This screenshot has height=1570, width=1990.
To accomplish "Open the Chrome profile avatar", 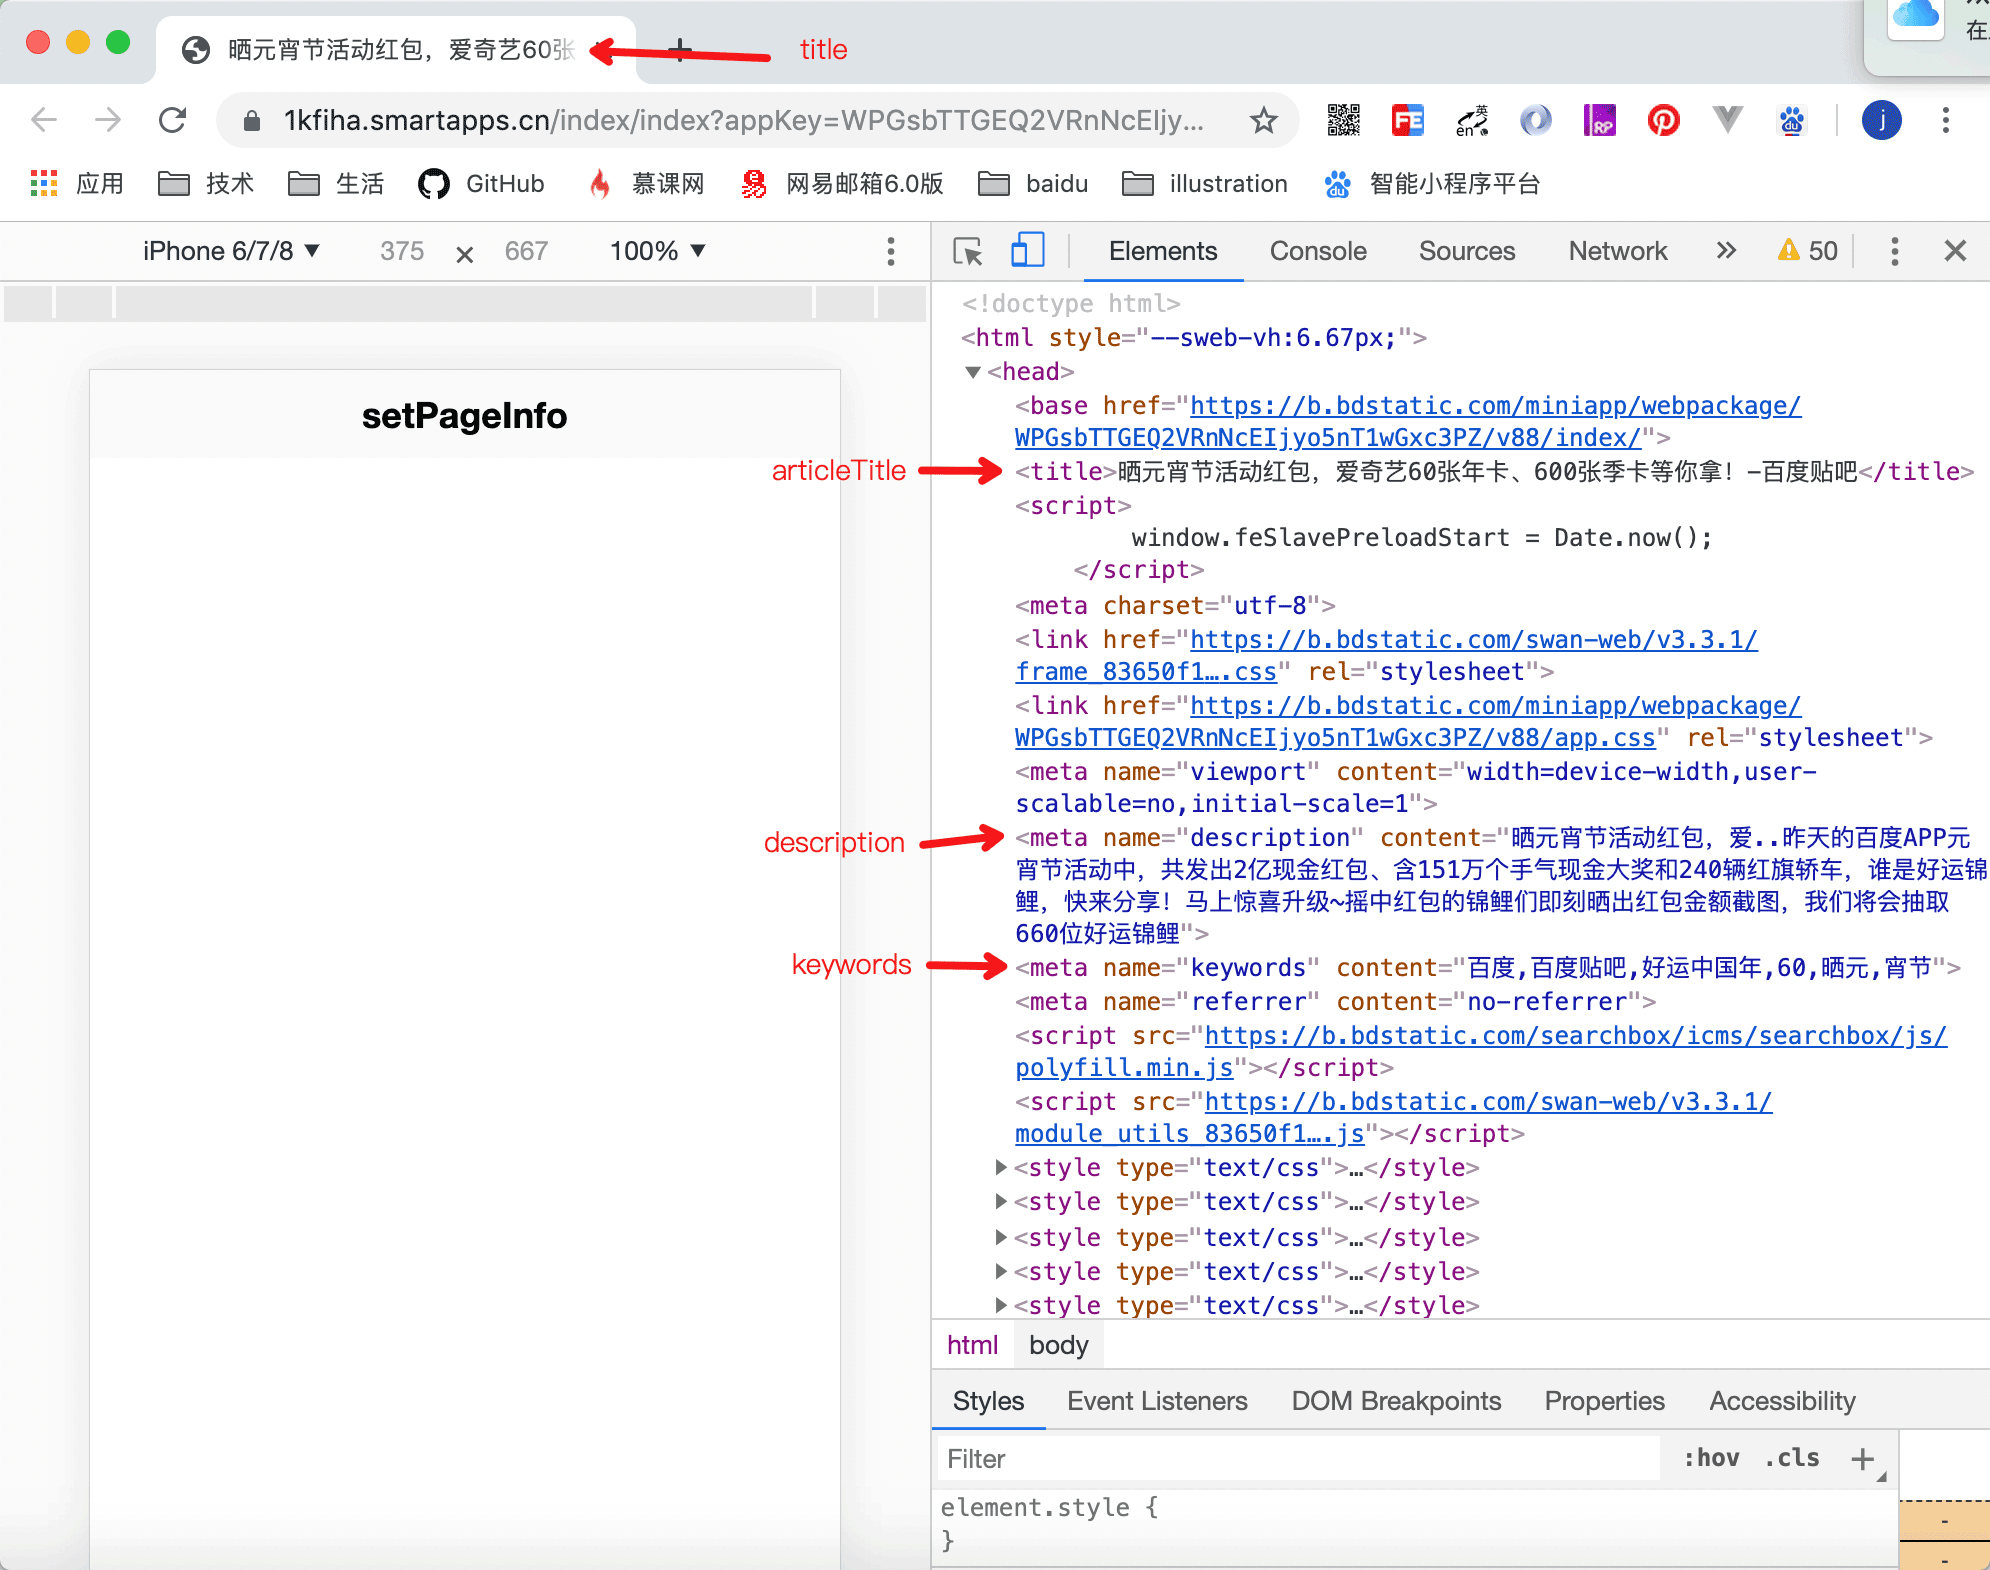I will point(1881,121).
